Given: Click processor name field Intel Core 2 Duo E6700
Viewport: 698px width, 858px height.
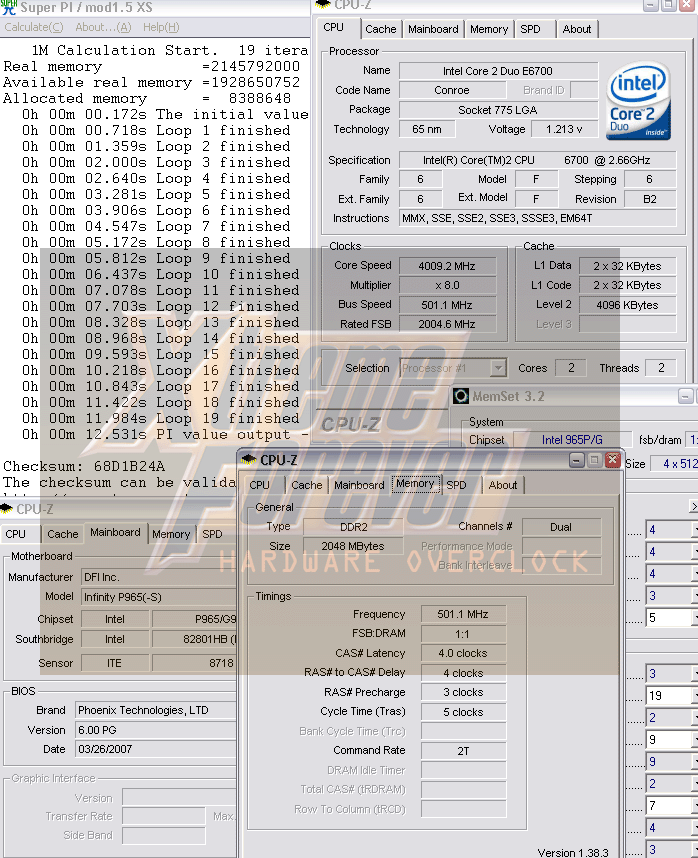Looking at the screenshot, I should [x=498, y=71].
